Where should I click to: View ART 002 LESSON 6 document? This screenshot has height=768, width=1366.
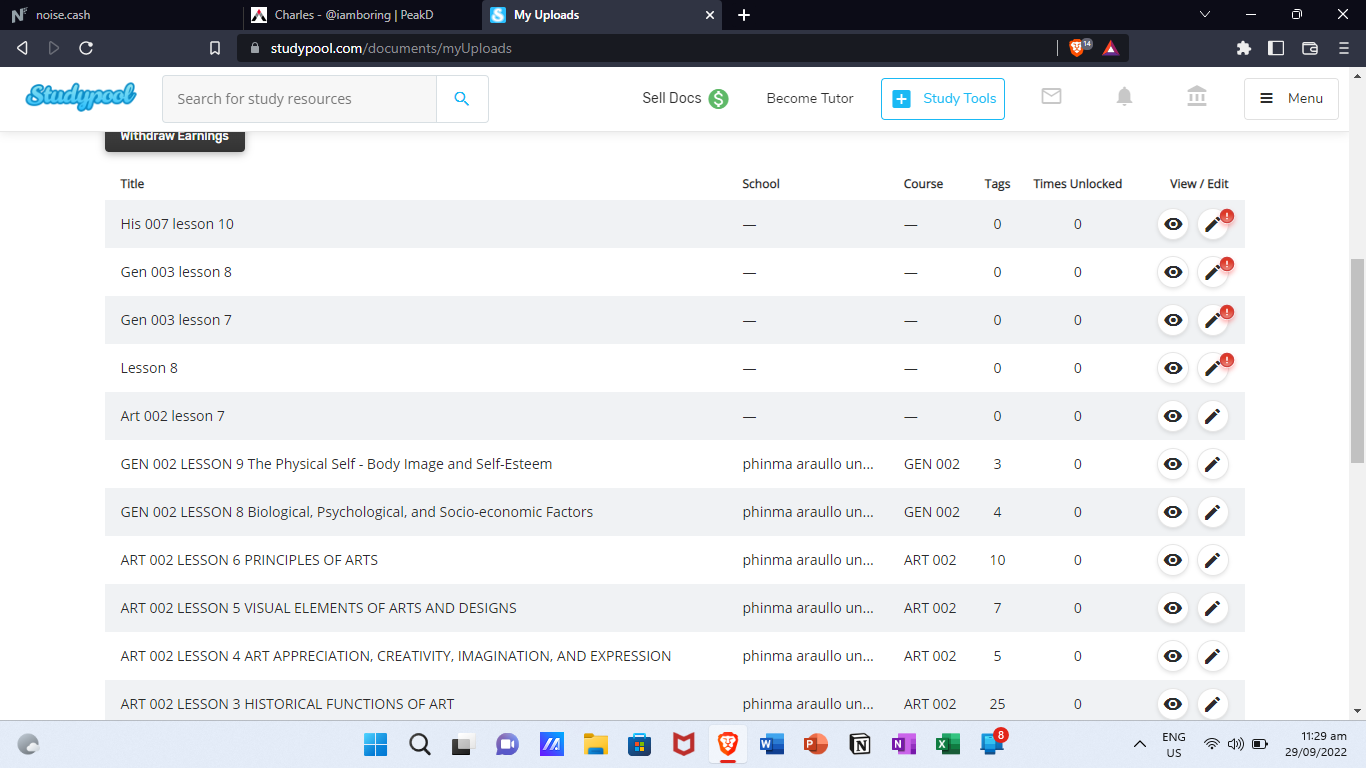(1173, 560)
